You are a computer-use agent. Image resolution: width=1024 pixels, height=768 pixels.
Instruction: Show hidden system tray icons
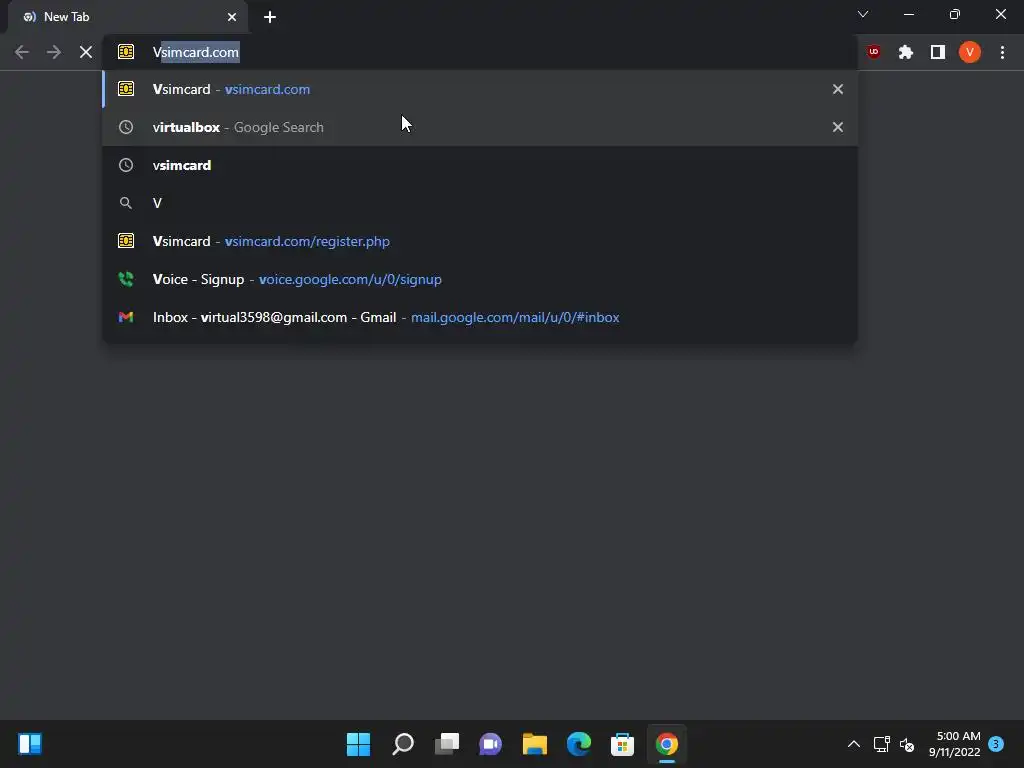point(854,744)
